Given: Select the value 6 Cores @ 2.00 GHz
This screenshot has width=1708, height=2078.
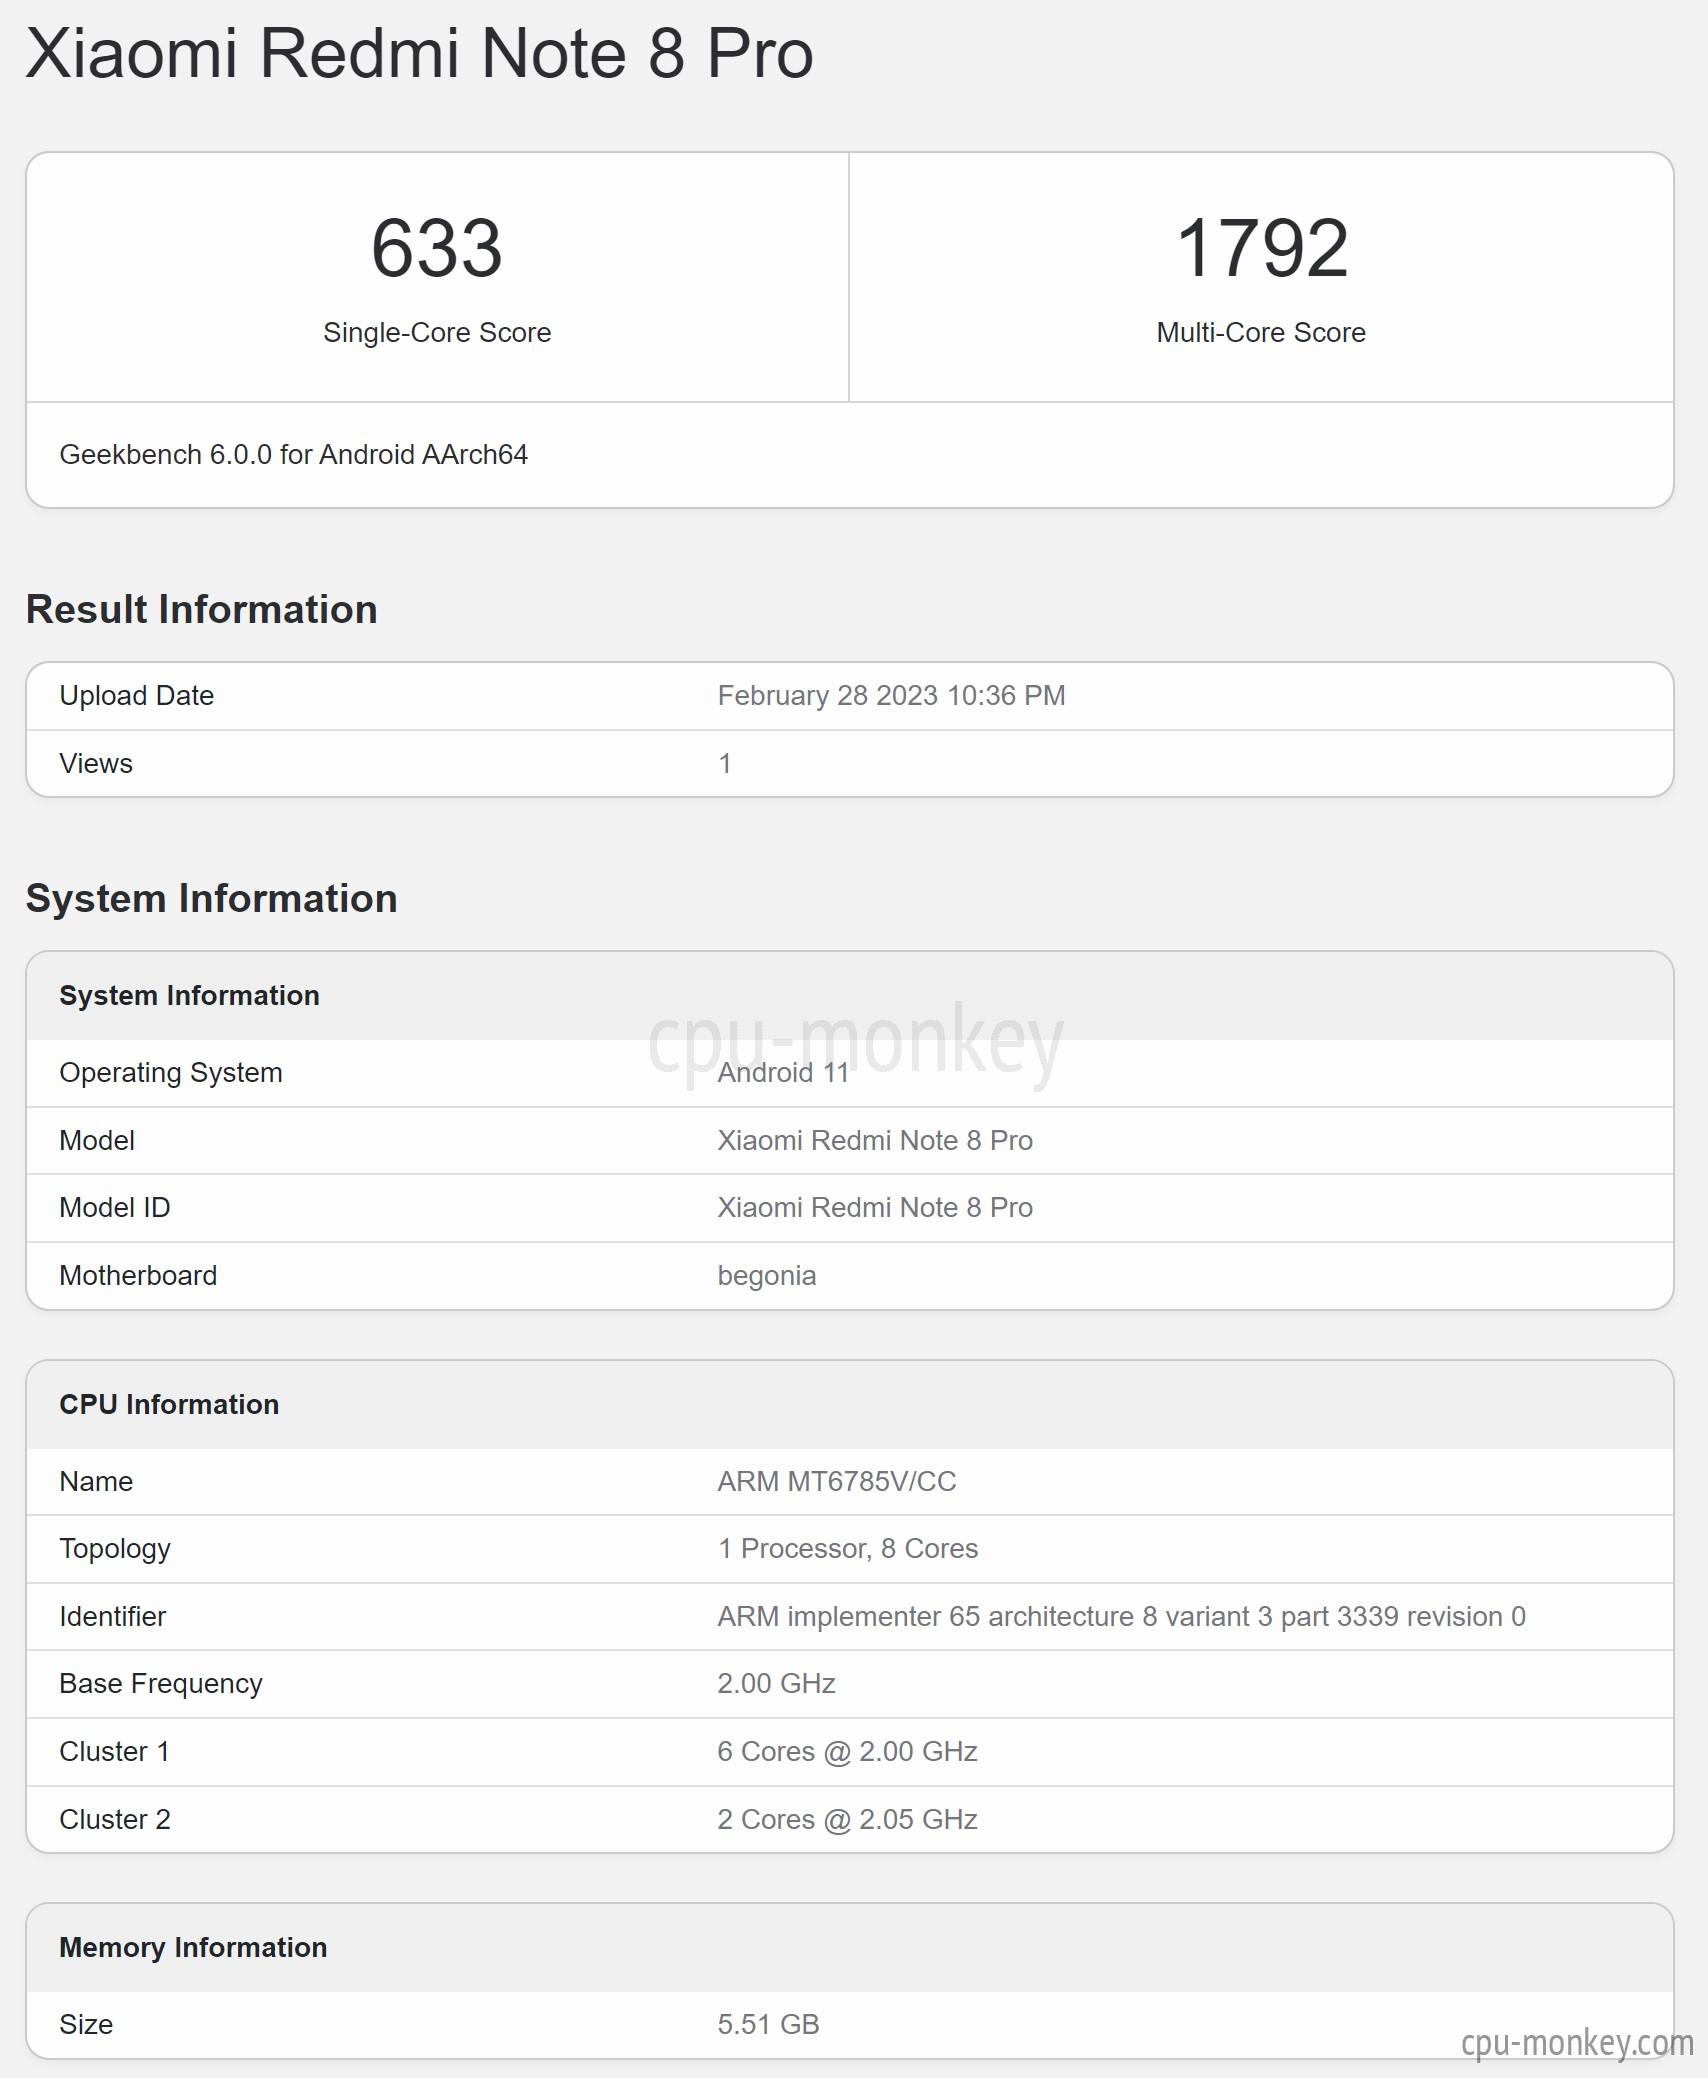Looking at the screenshot, I should [848, 1751].
